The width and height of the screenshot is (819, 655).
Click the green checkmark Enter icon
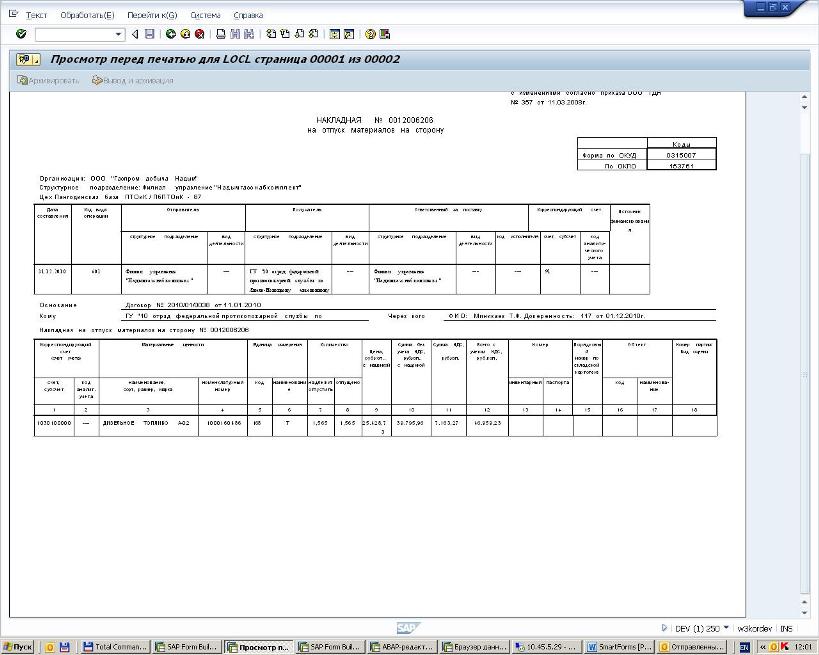tap(21, 34)
